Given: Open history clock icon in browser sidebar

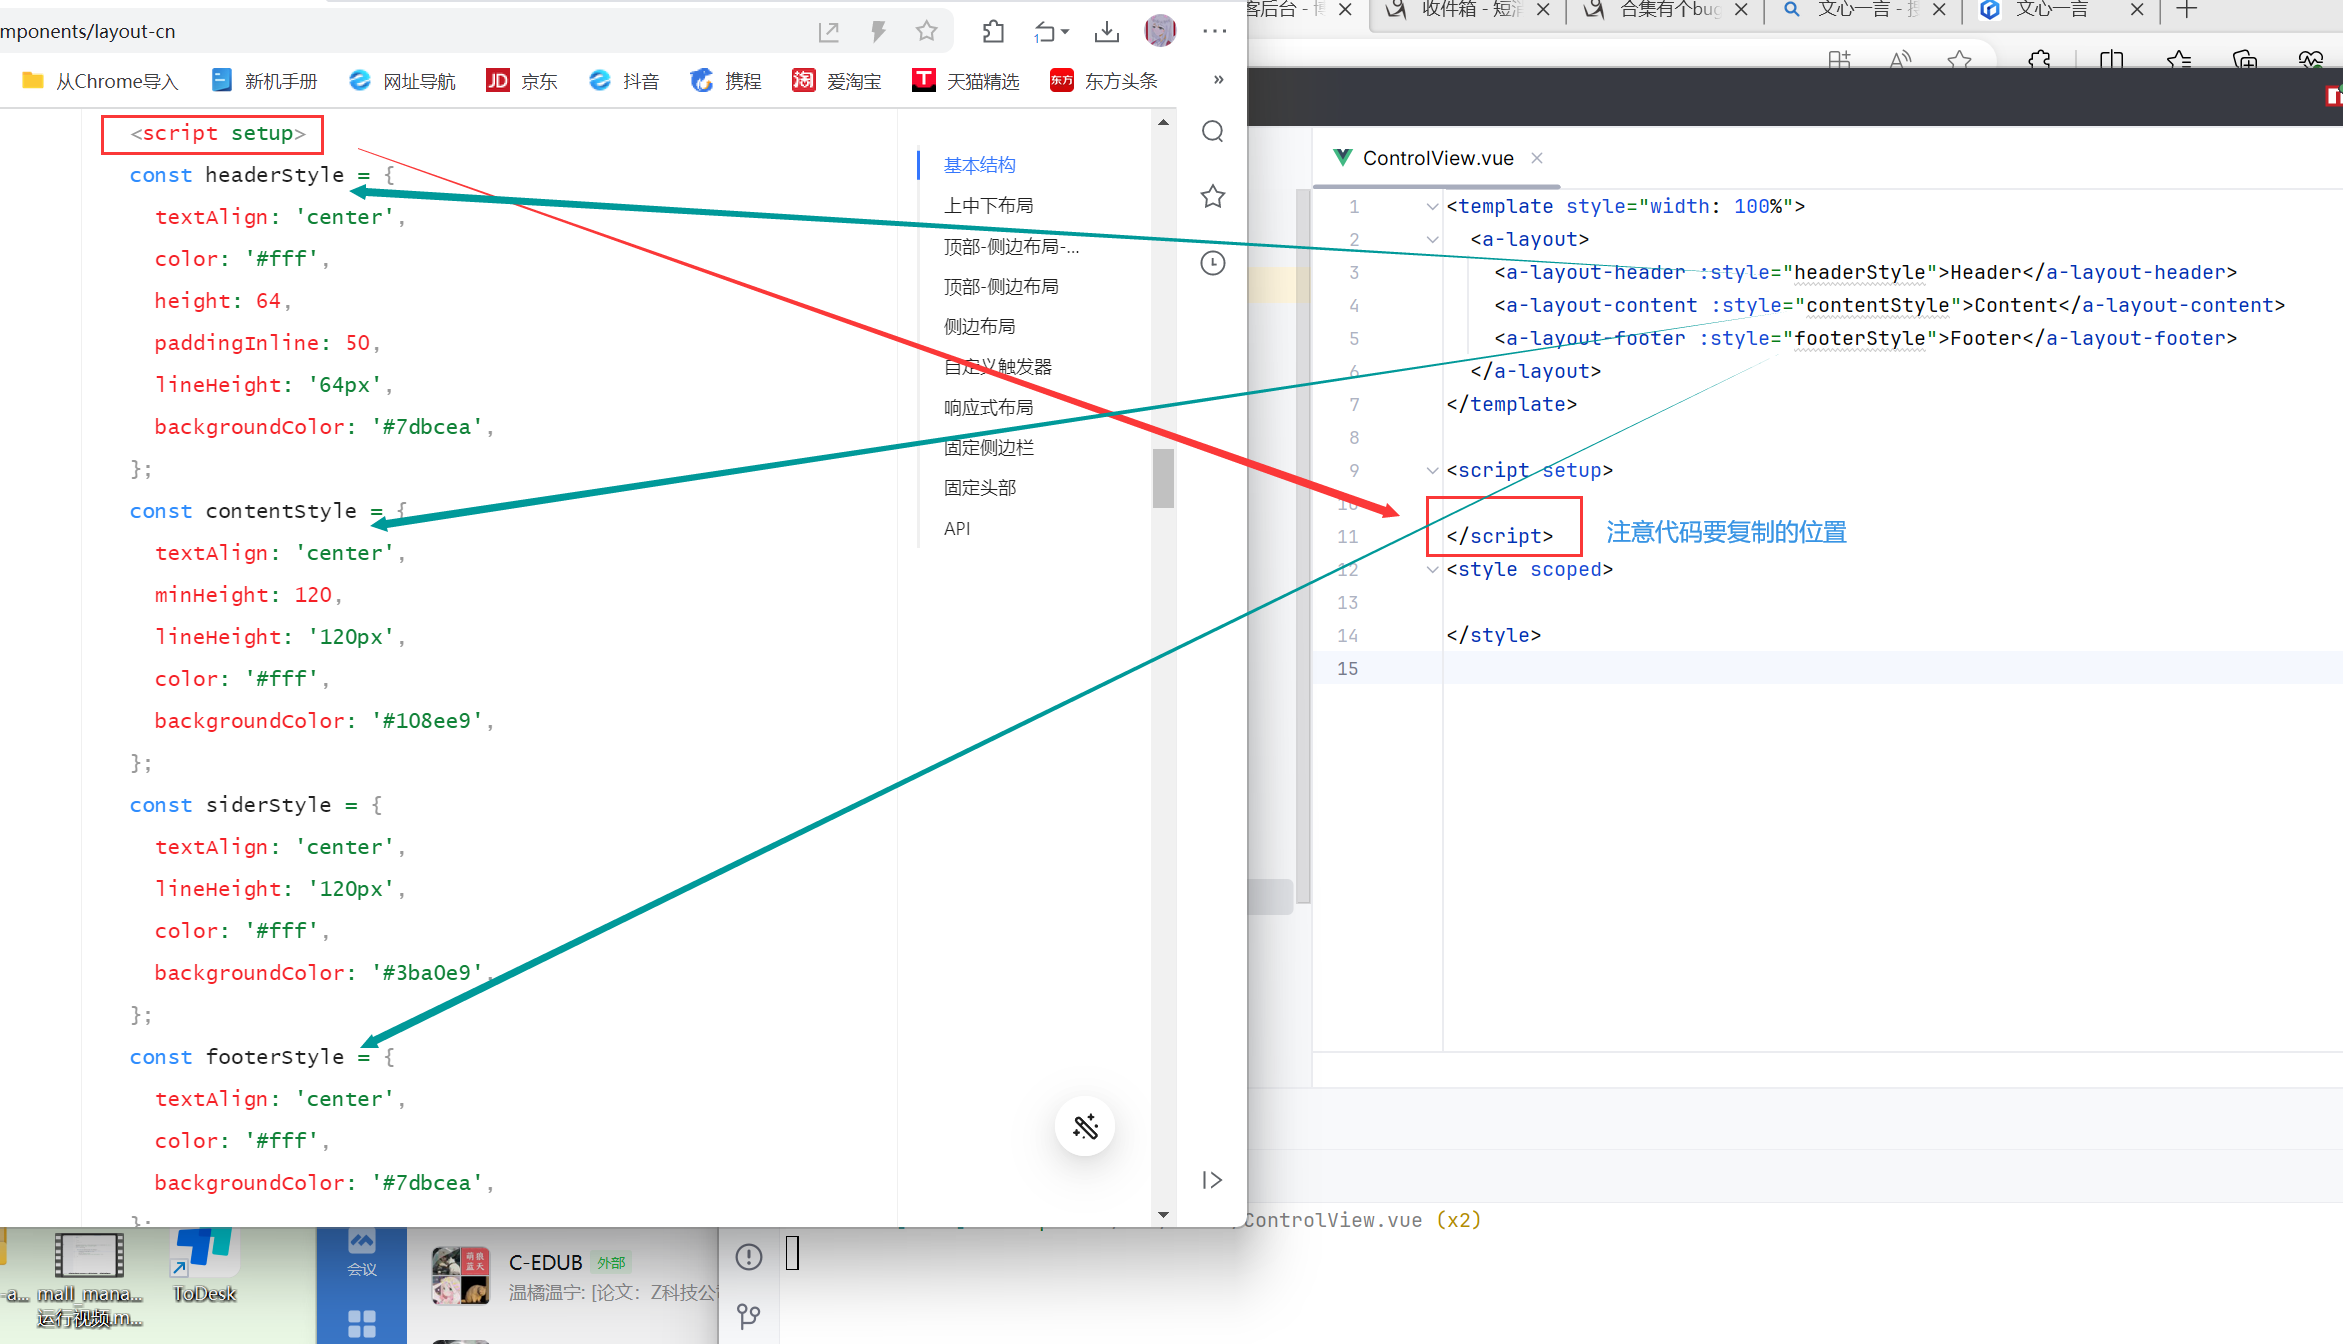Looking at the screenshot, I should click(1213, 263).
